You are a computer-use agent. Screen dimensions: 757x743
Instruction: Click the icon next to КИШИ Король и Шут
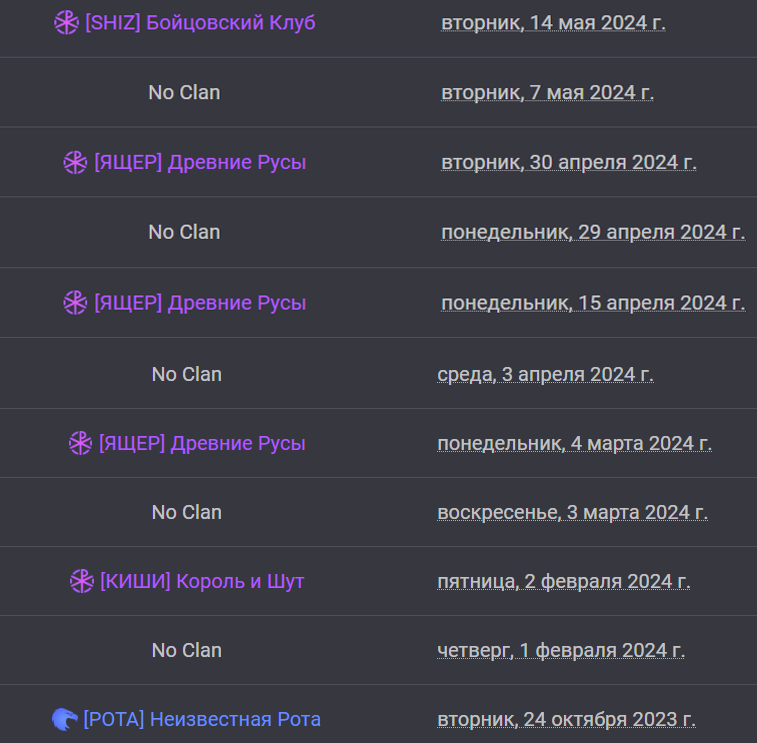point(81,581)
